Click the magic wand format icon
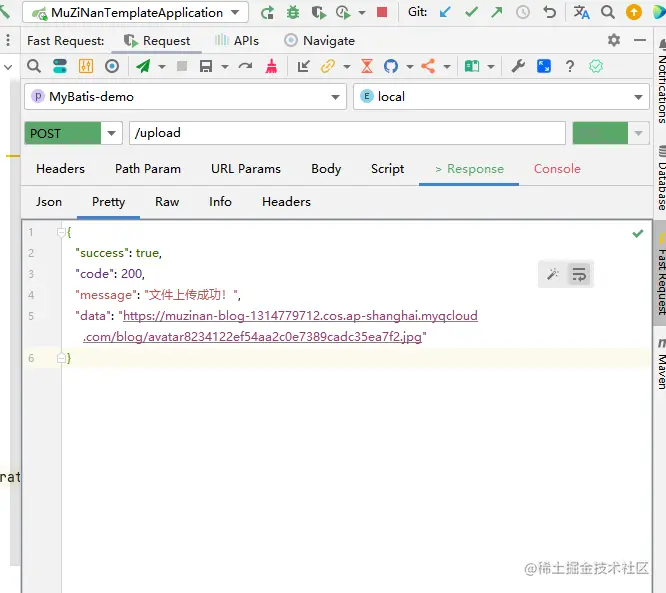The width and height of the screenshot is (666, 593). pyautogui.click(x=553, y=274)
